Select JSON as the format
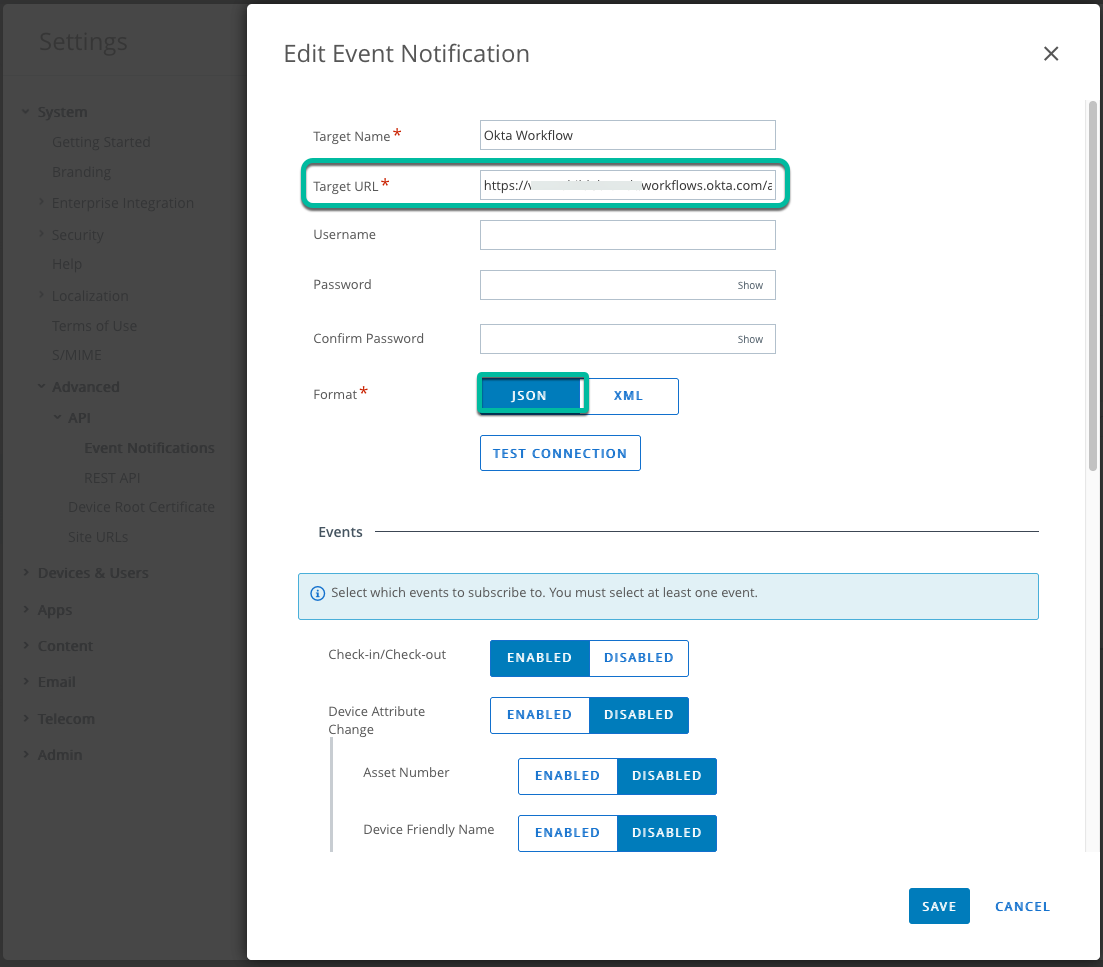The image size is (1103, 967). [529, 396]
